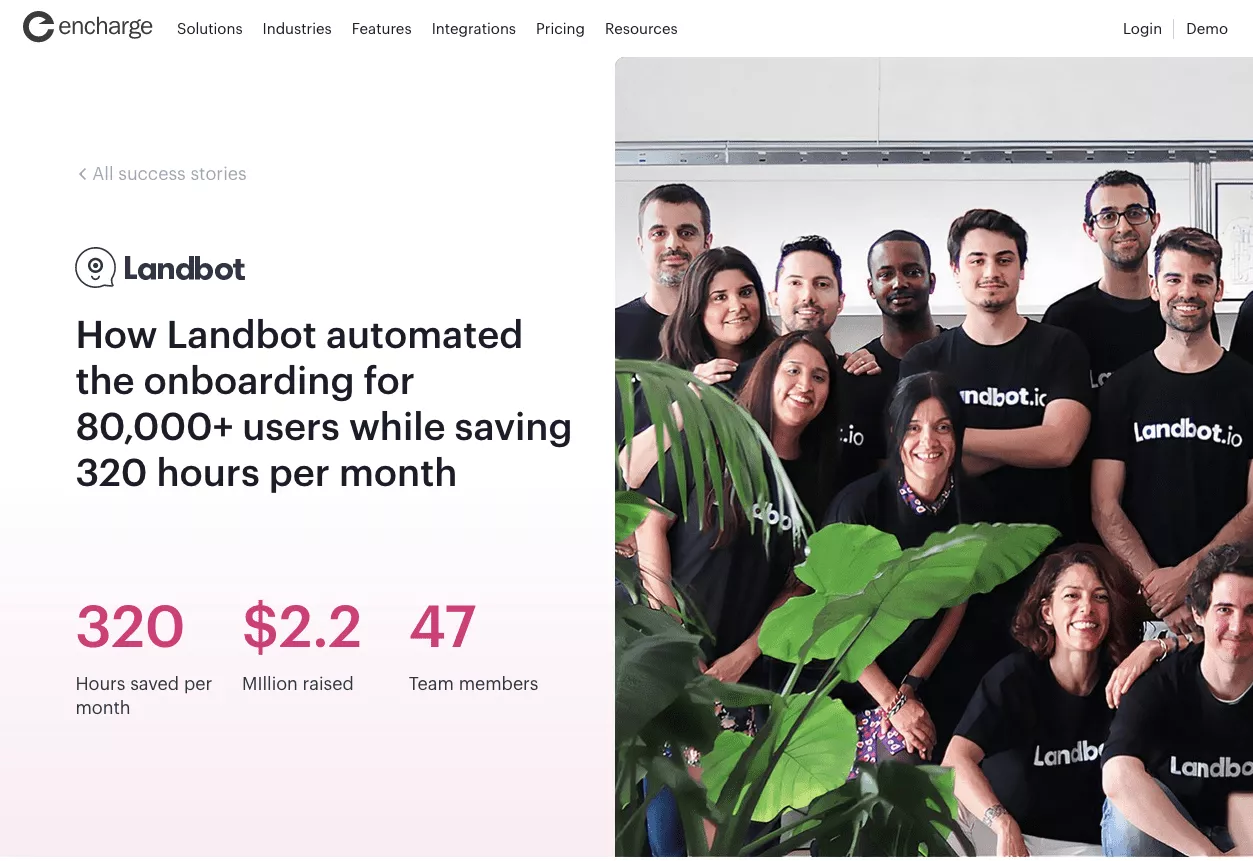The height and width of the screenshot is (861, 1253).
Task: Go to the Integrations page
Action: pyautogui.click(x=474, y=29)
